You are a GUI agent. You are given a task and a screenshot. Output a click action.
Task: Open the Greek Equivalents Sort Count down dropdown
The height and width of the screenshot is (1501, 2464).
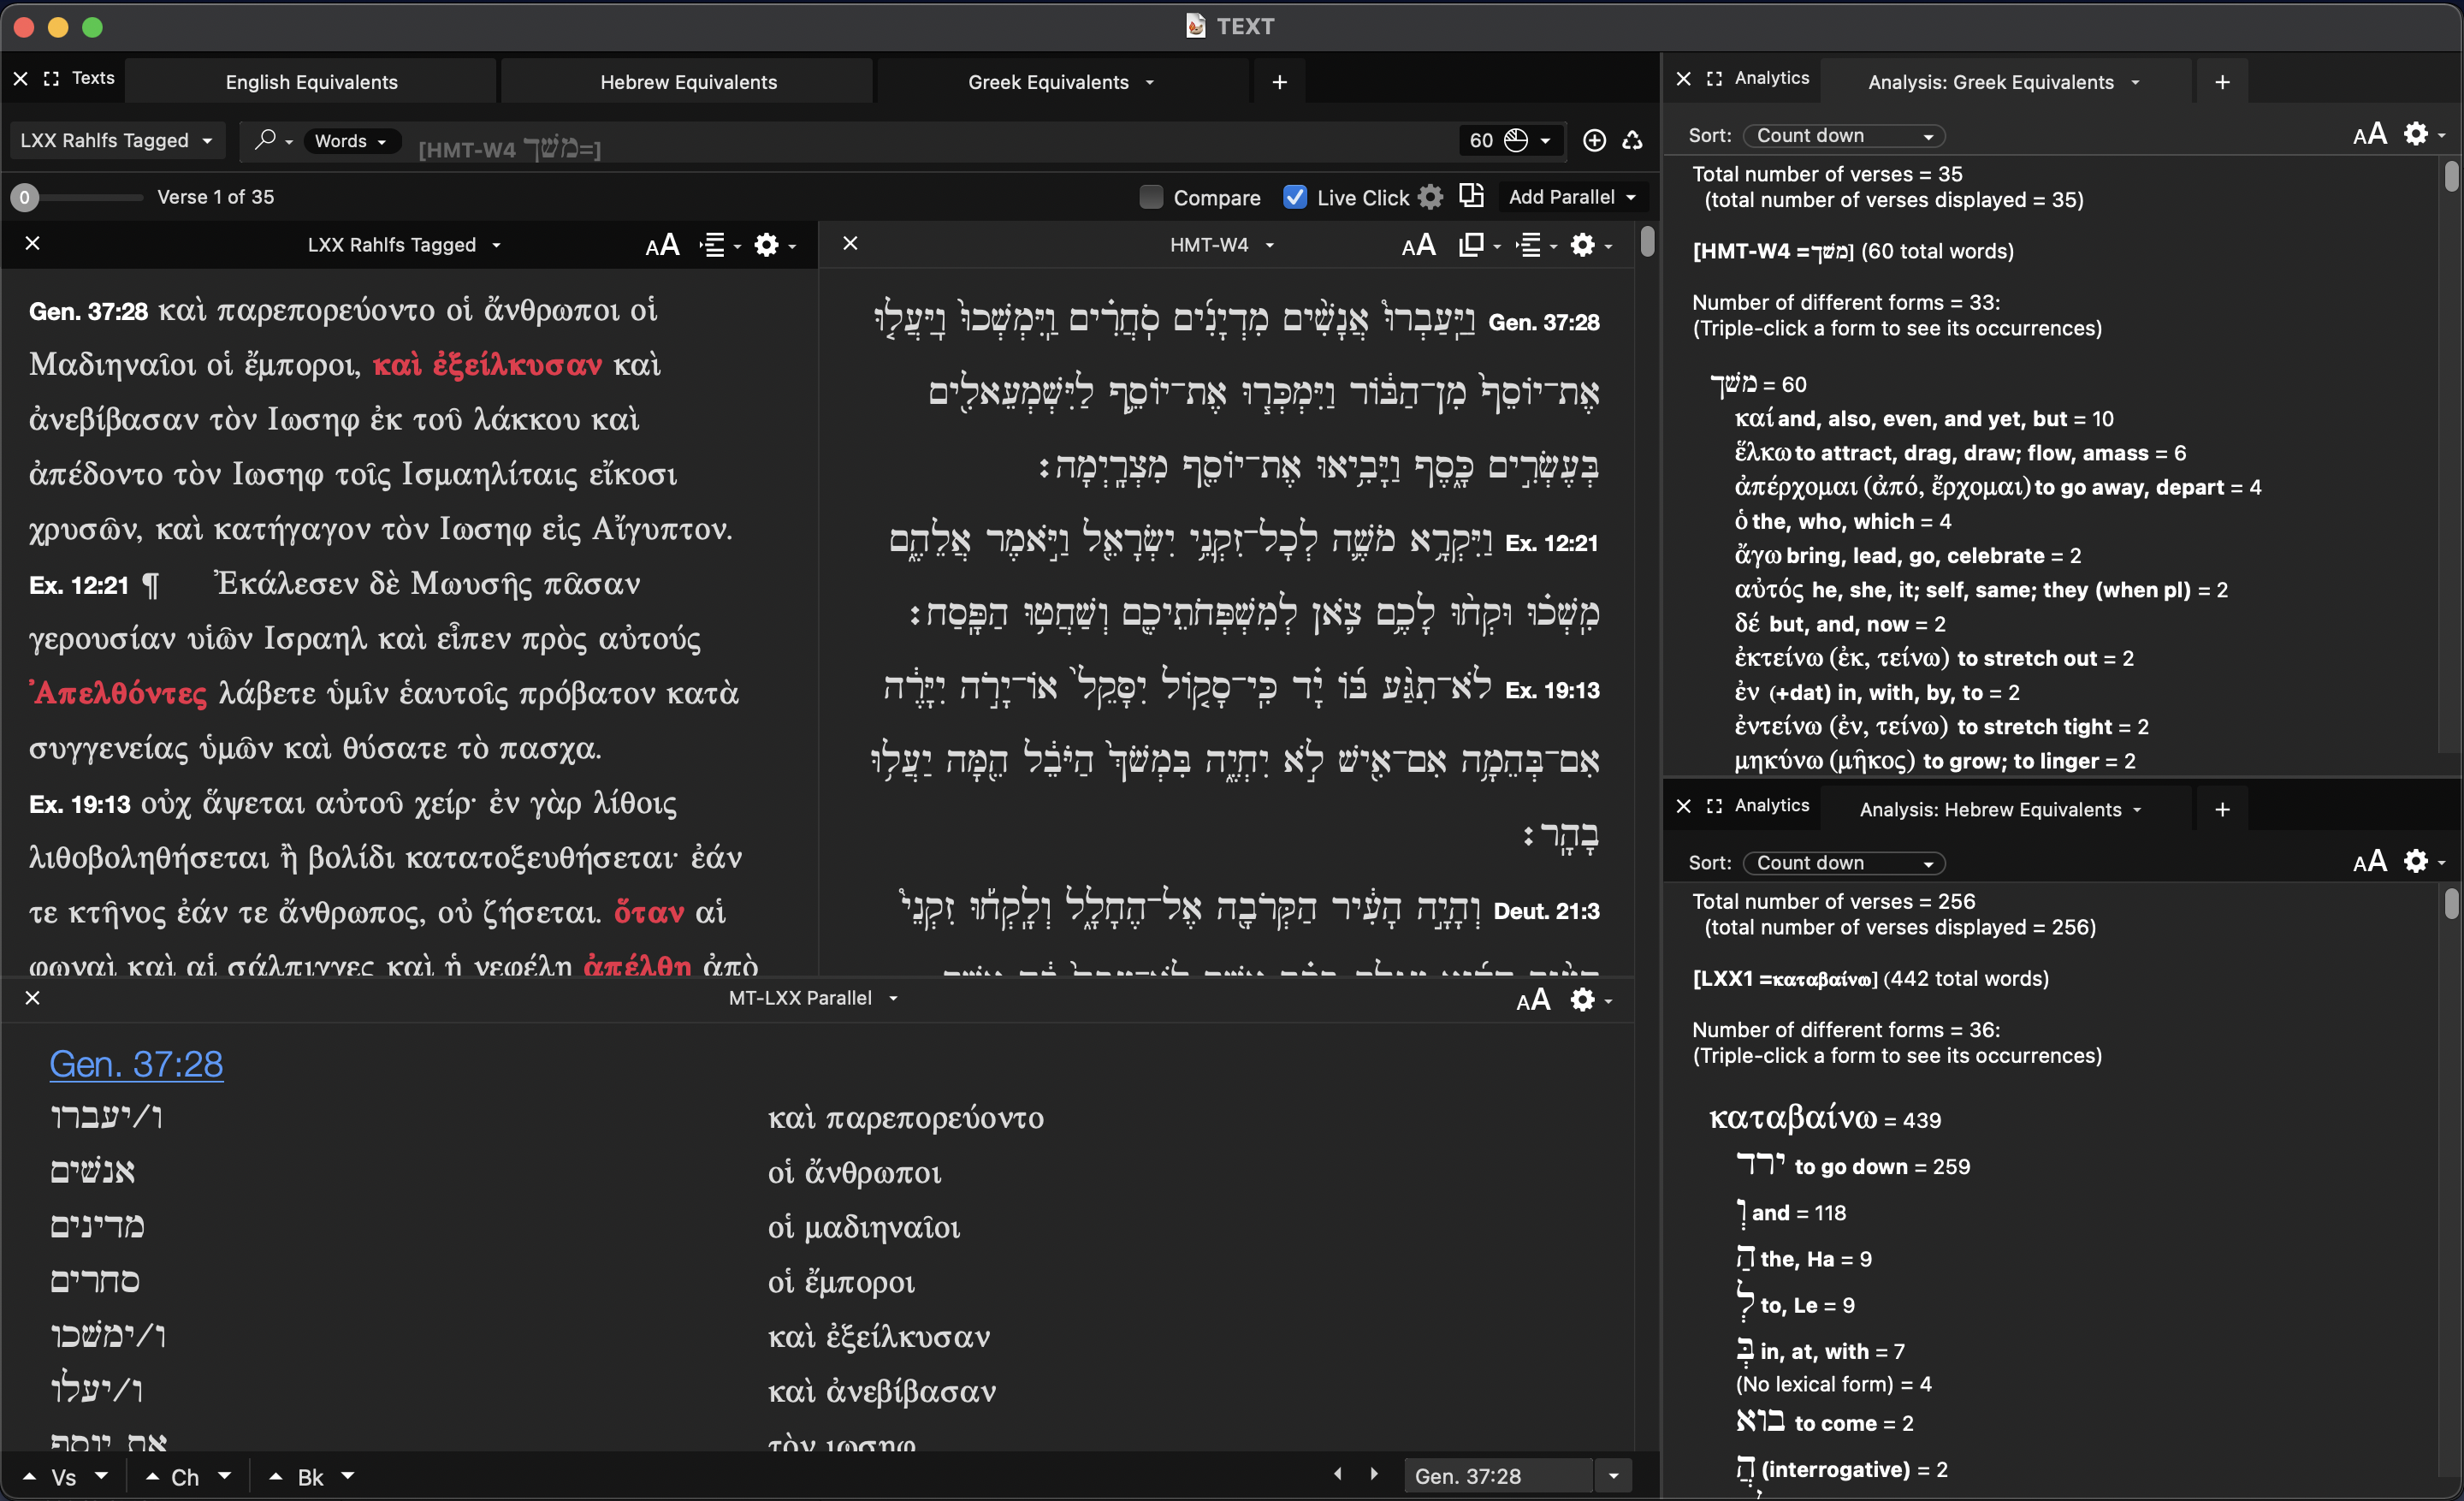pos(1844,136)
